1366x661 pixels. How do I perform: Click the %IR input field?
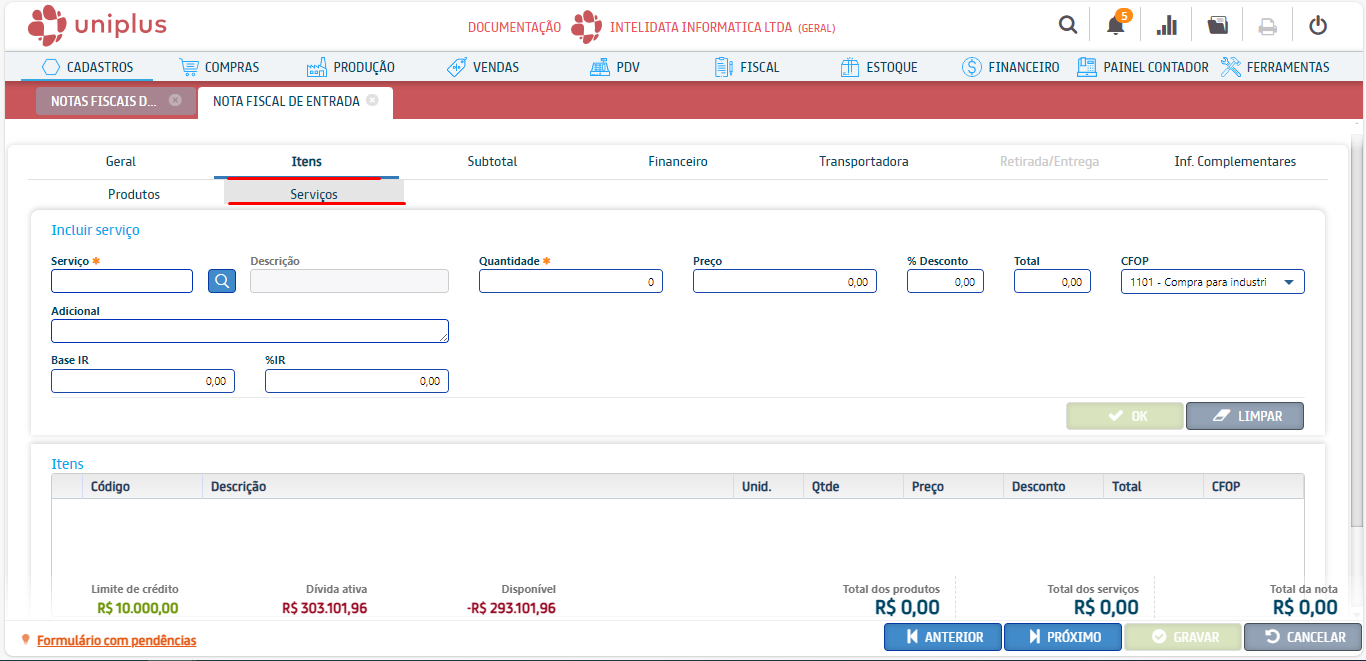(x=357, y=381)
